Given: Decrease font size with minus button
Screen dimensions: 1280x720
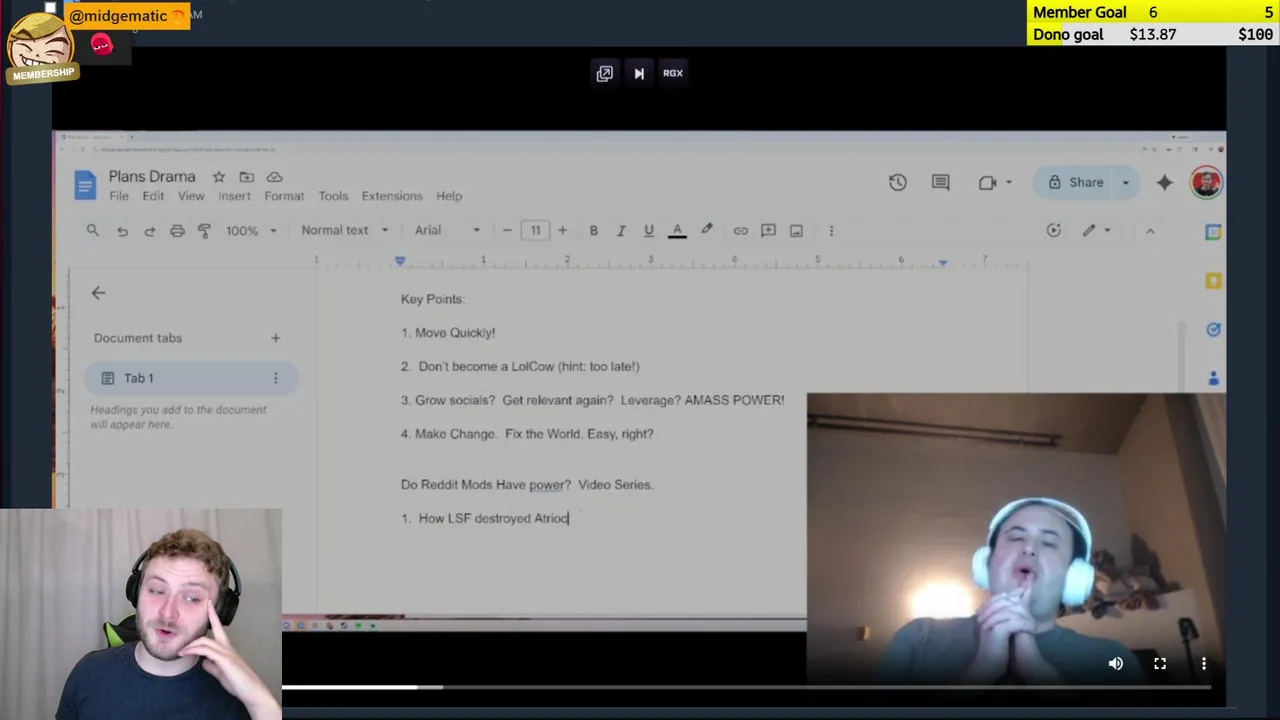Looking at the screenshot, I should click(507, 230).
